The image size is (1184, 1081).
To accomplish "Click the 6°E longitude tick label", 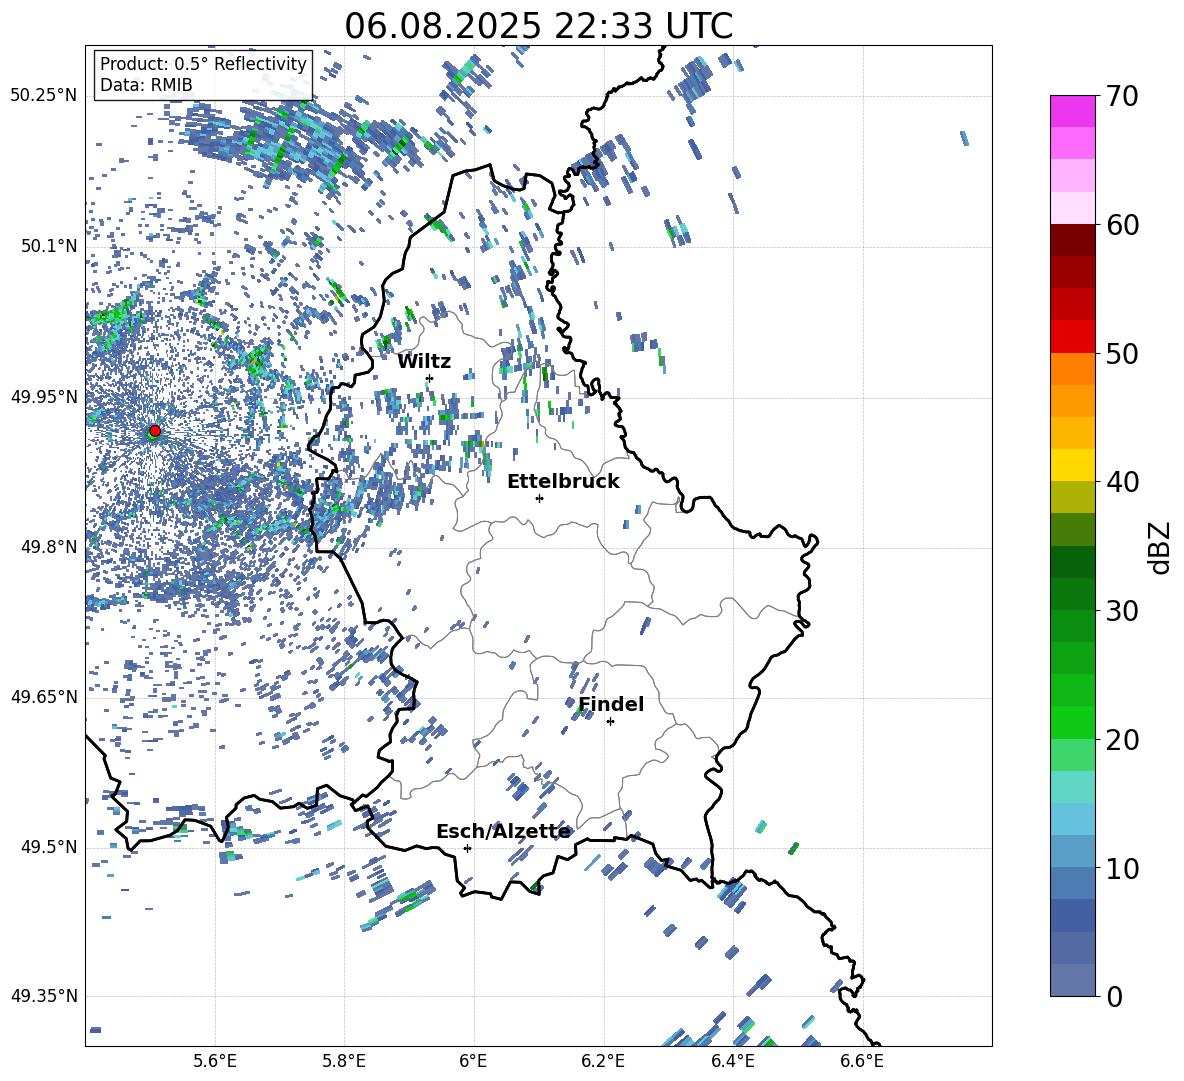I will pos(473,1062).
